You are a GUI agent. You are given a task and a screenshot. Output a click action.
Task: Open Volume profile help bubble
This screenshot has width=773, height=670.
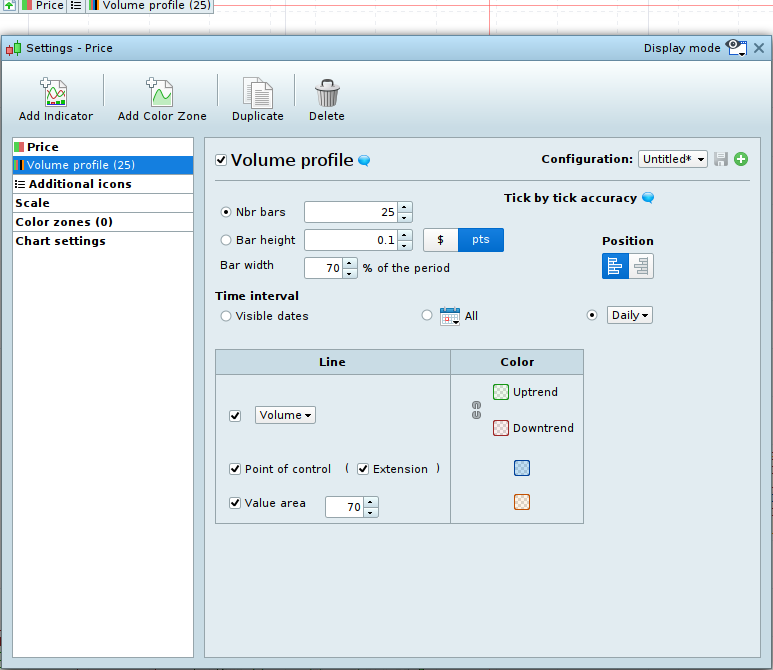pos(364,161)
